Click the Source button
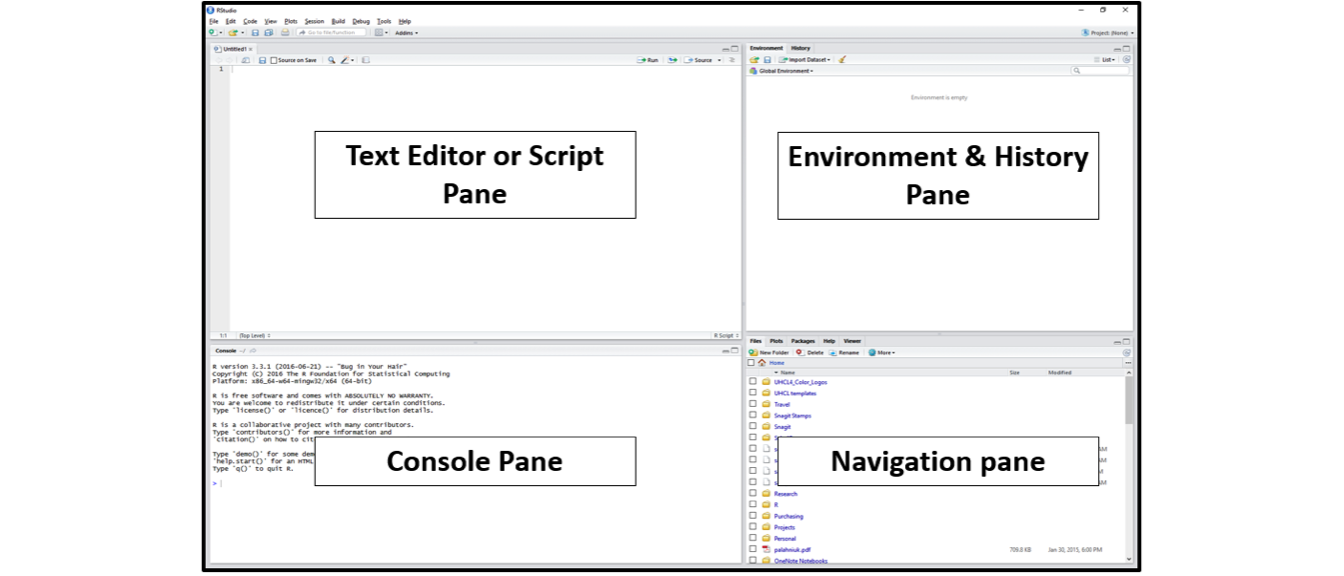 click(698, 60)
